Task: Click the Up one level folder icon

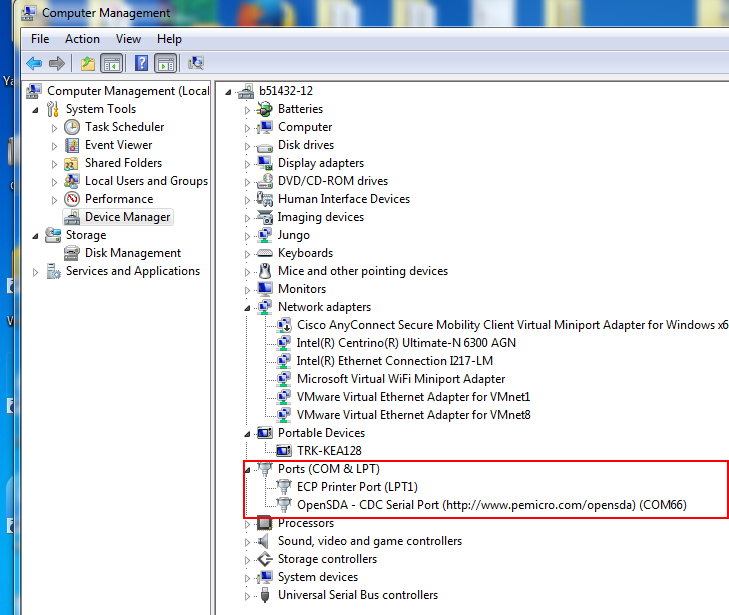Action: pyautogui.click(x=87, y=63)
